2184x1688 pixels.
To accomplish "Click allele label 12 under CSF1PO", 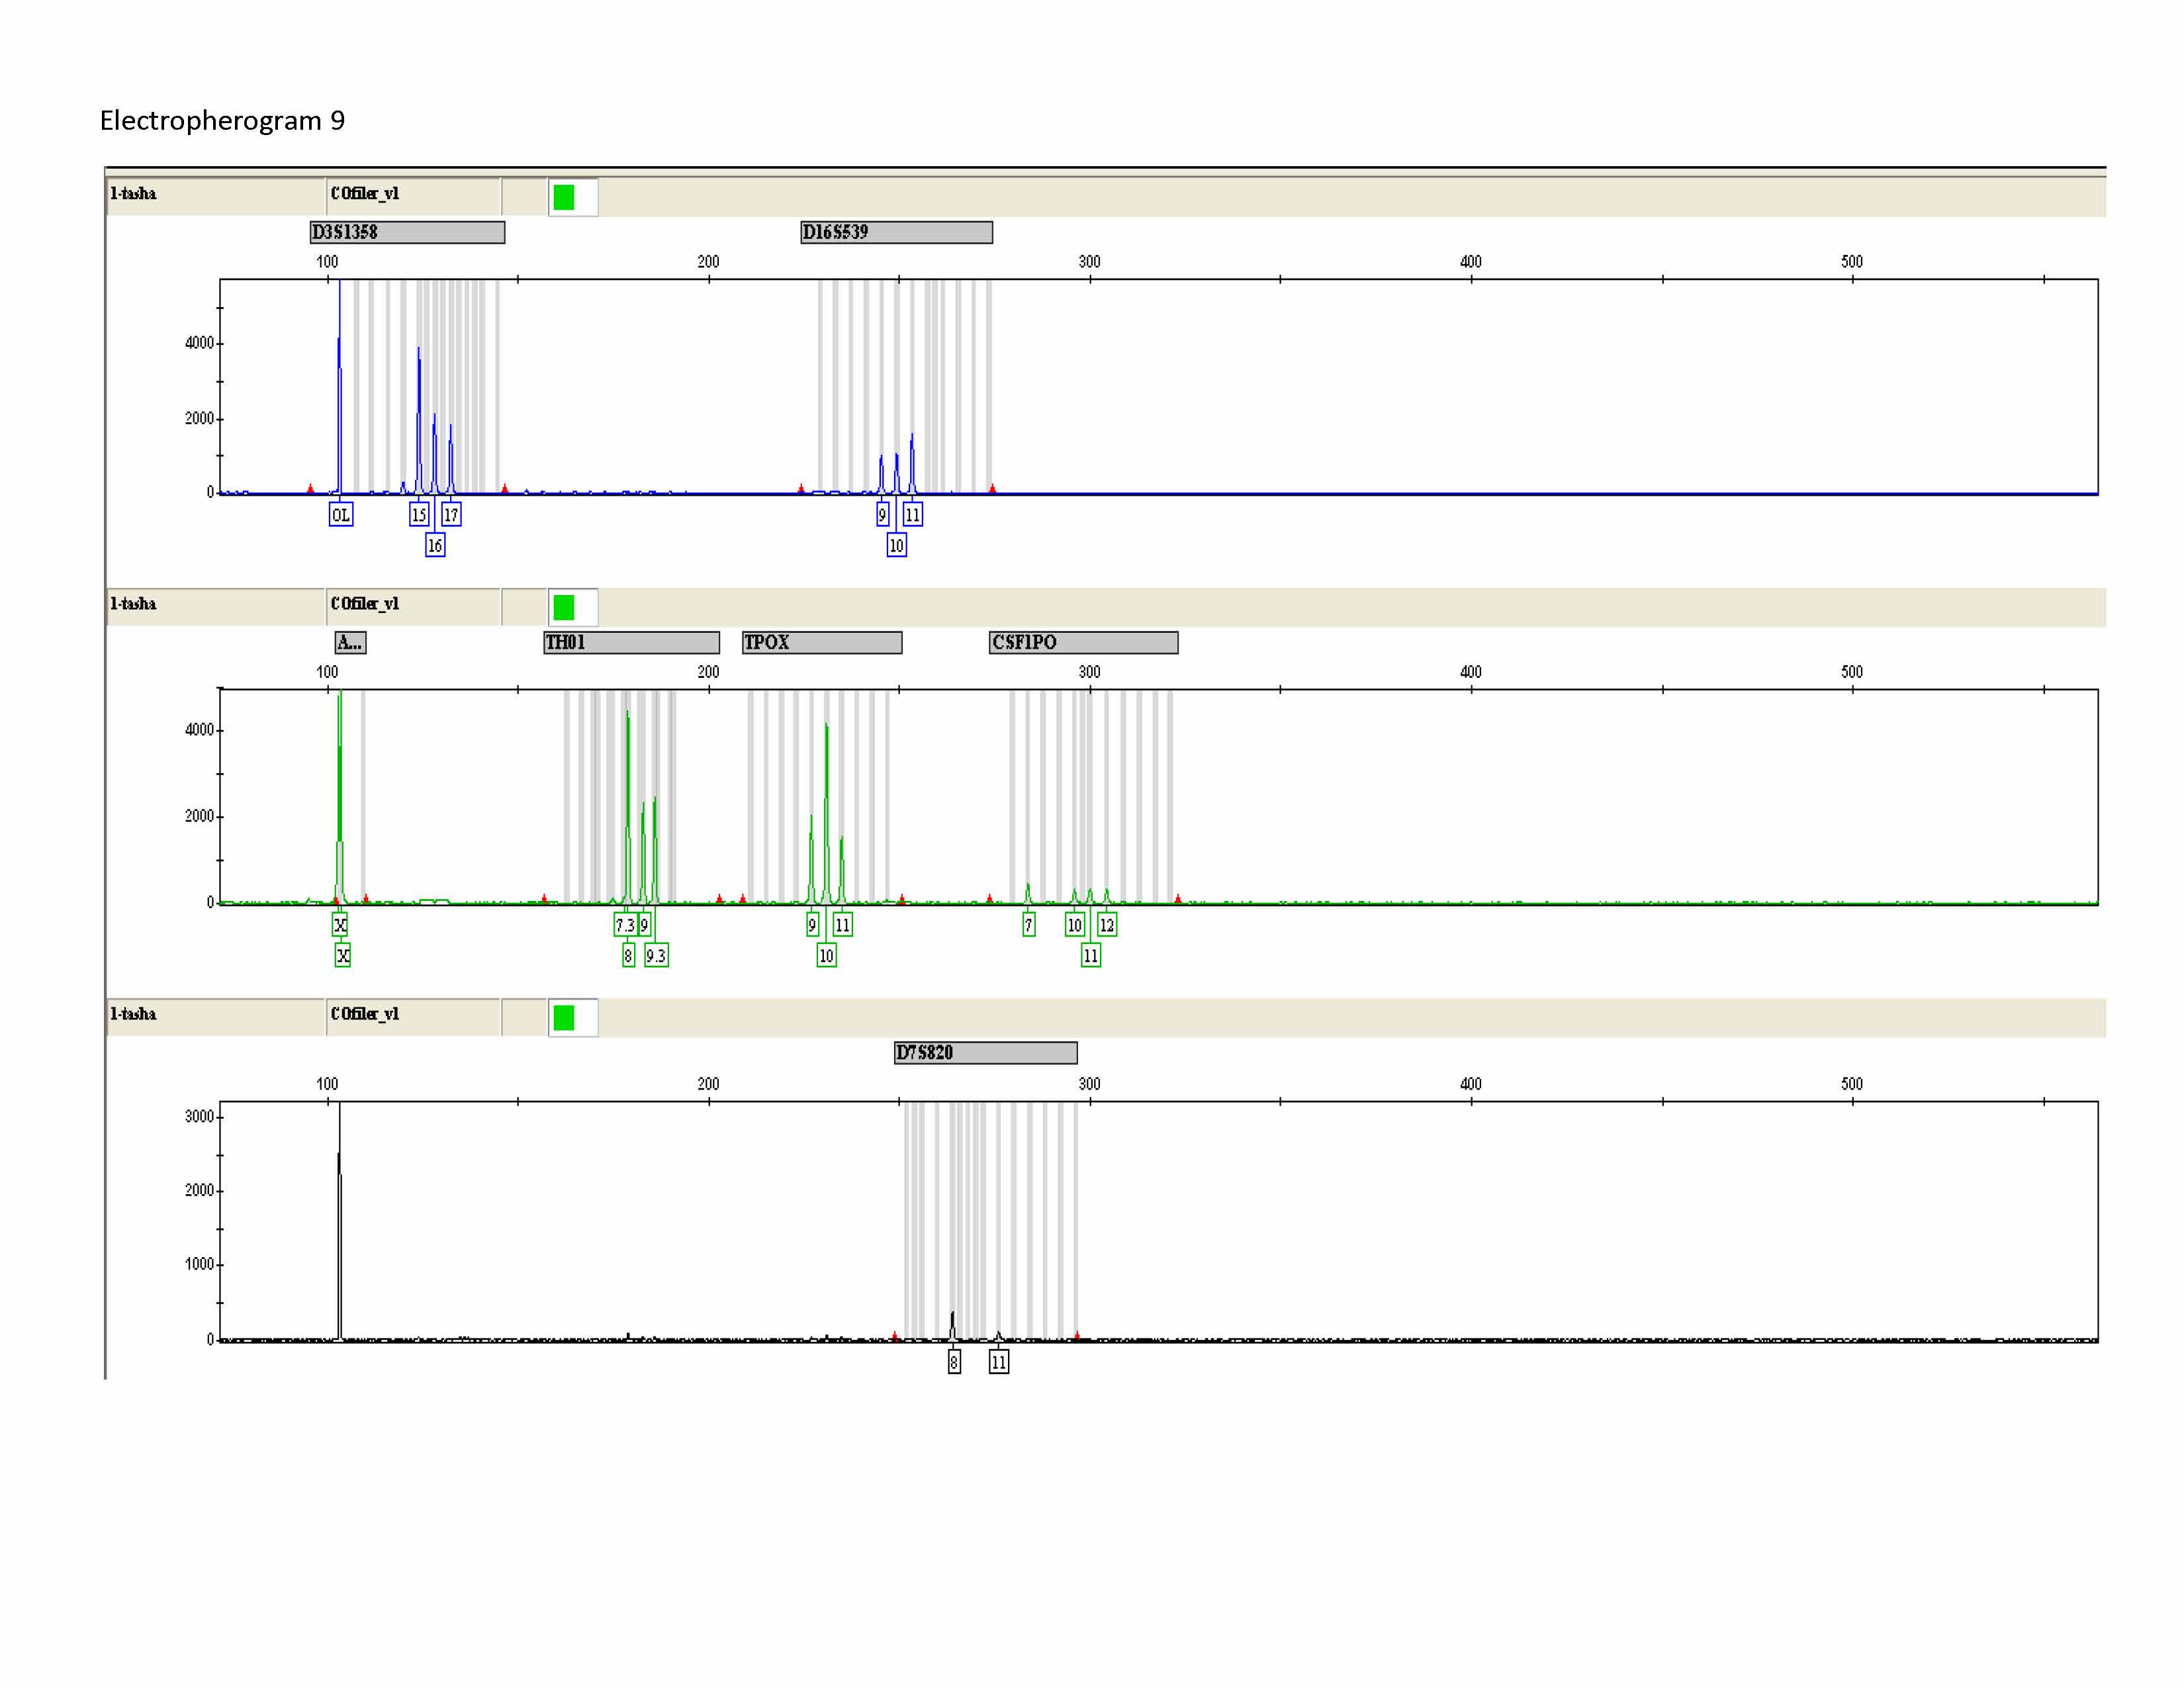I will point(1107,925).
